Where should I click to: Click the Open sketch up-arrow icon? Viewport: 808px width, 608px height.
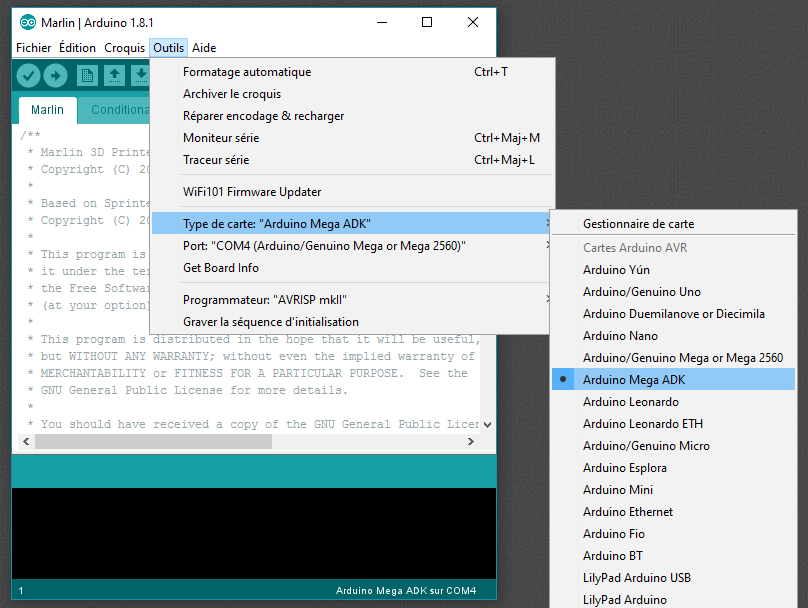coord(114,75)
